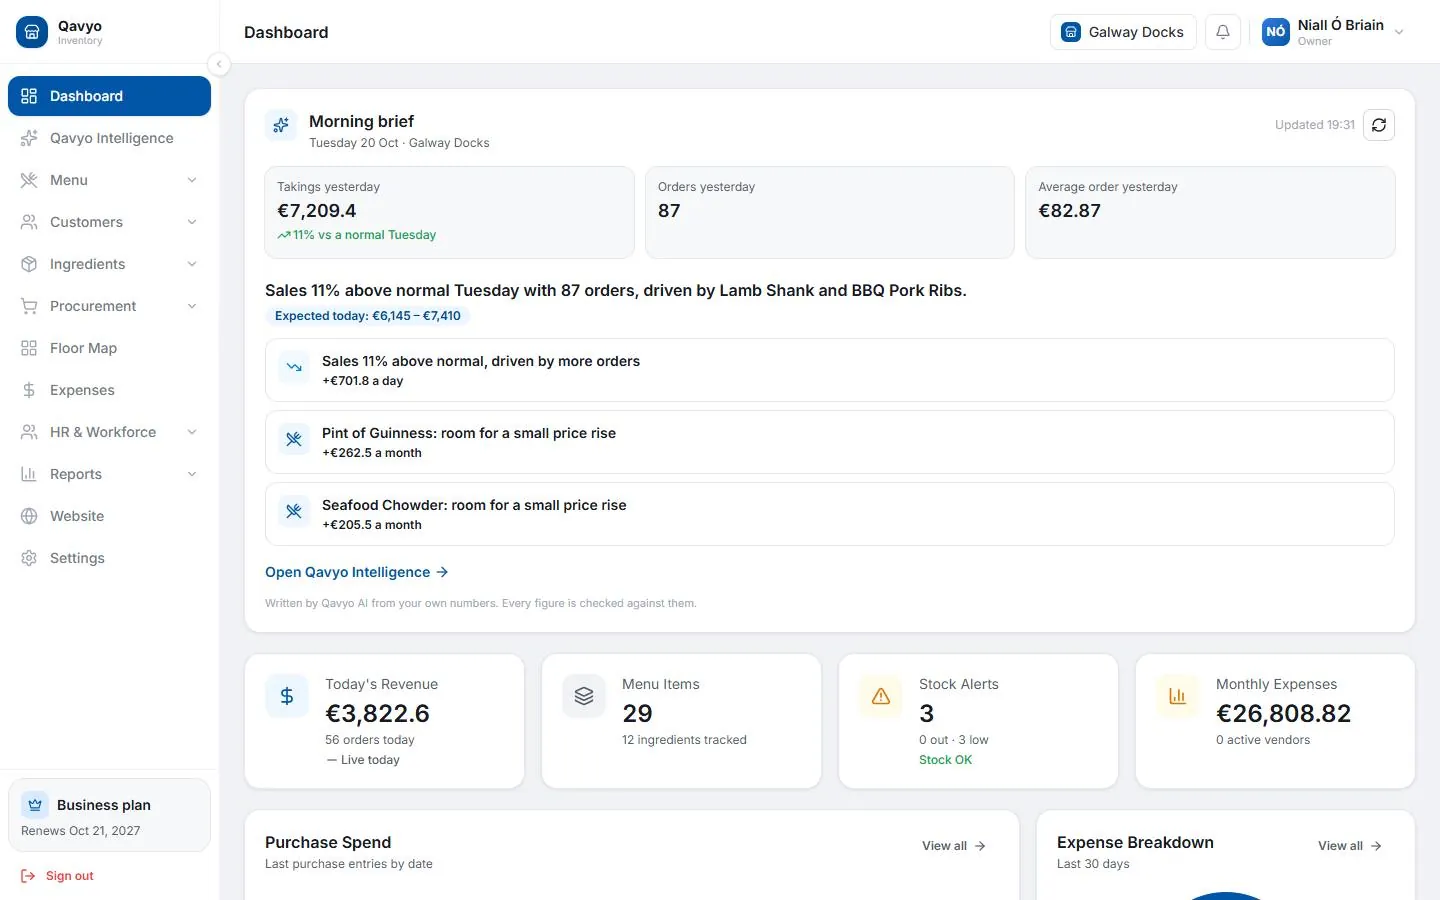
Task: View all Expense Breakdown details
Action: 1350,846
